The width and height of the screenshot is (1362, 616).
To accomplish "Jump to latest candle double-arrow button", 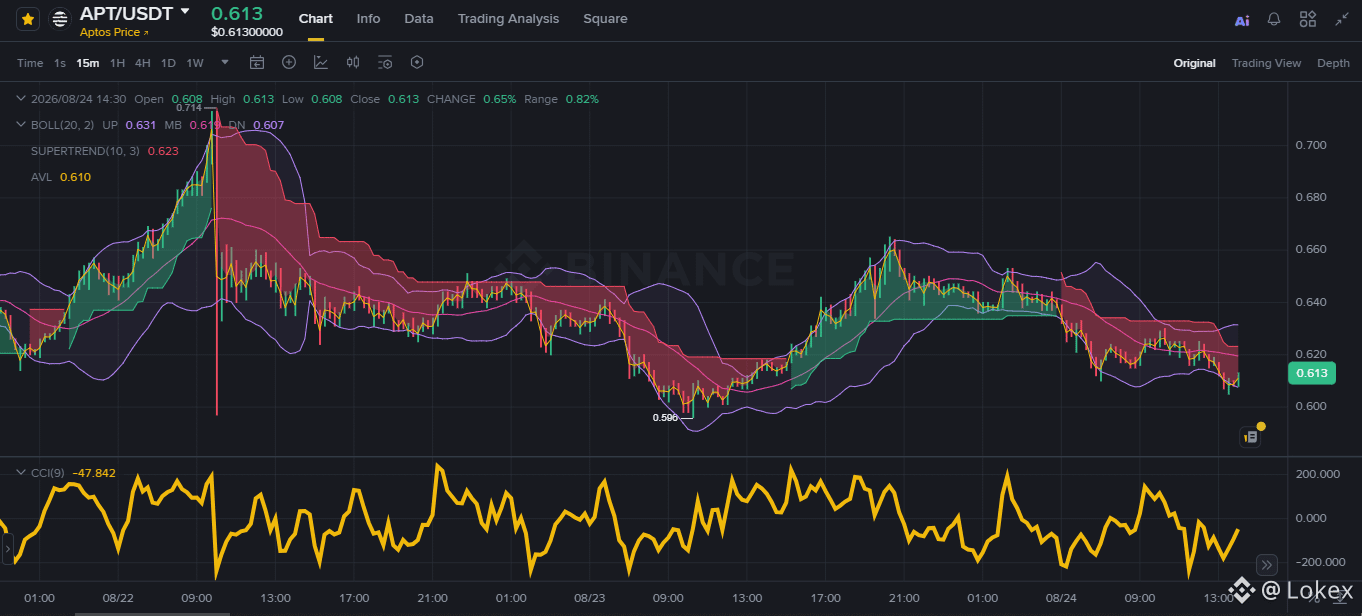I will (x=1265, y=563).
